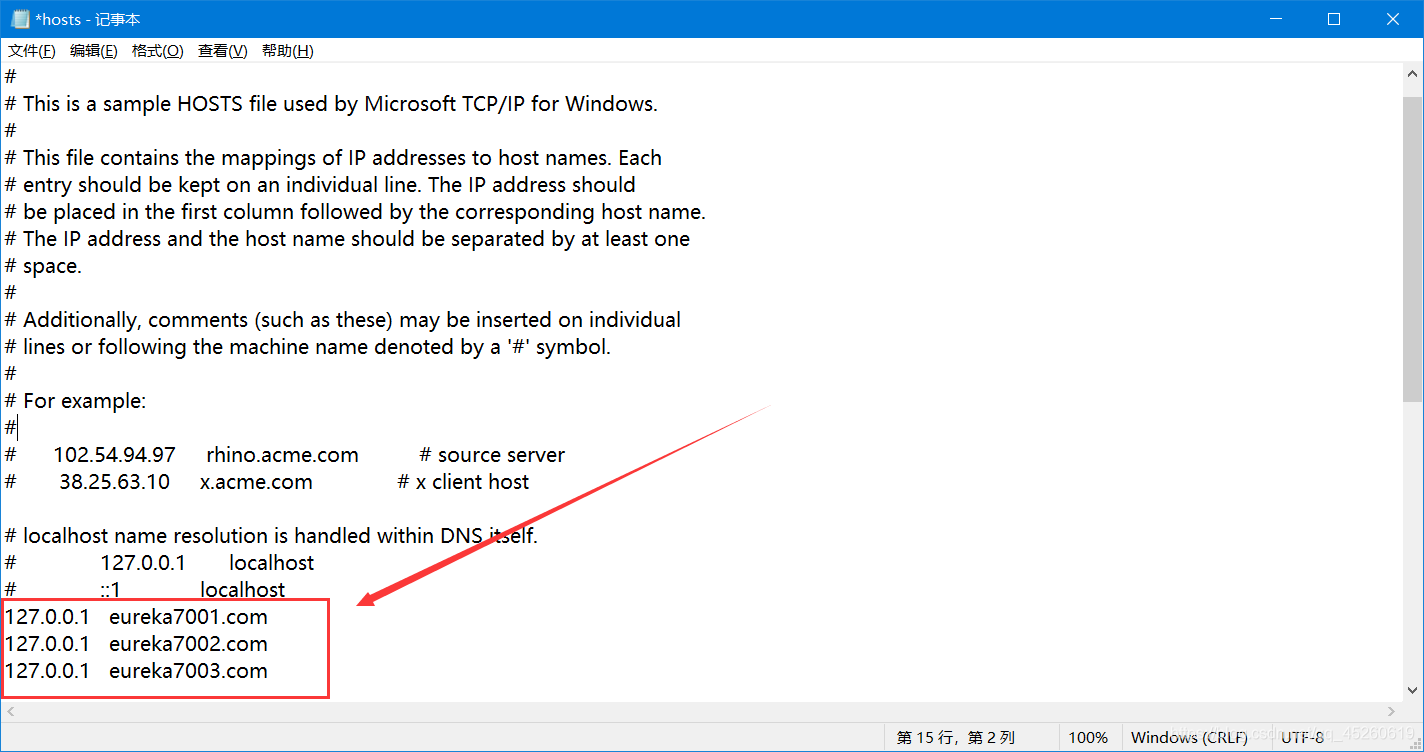Click the 100% zoom status entry

point(1088,738)
